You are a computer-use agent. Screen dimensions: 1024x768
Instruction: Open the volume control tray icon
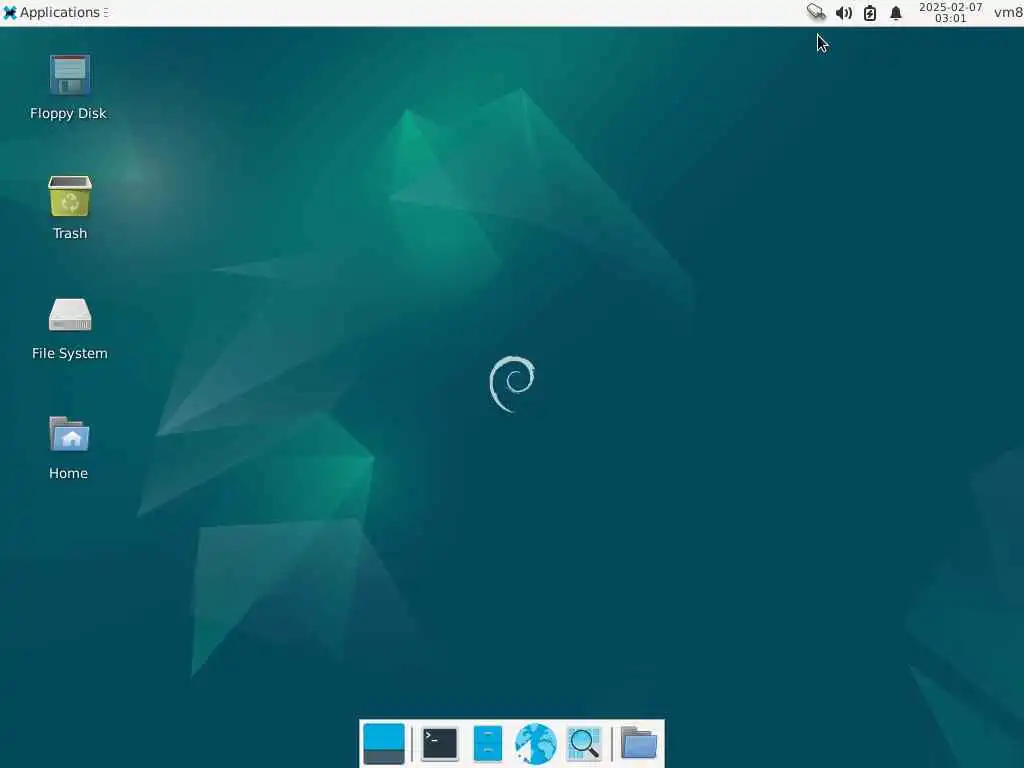(844, 13)
